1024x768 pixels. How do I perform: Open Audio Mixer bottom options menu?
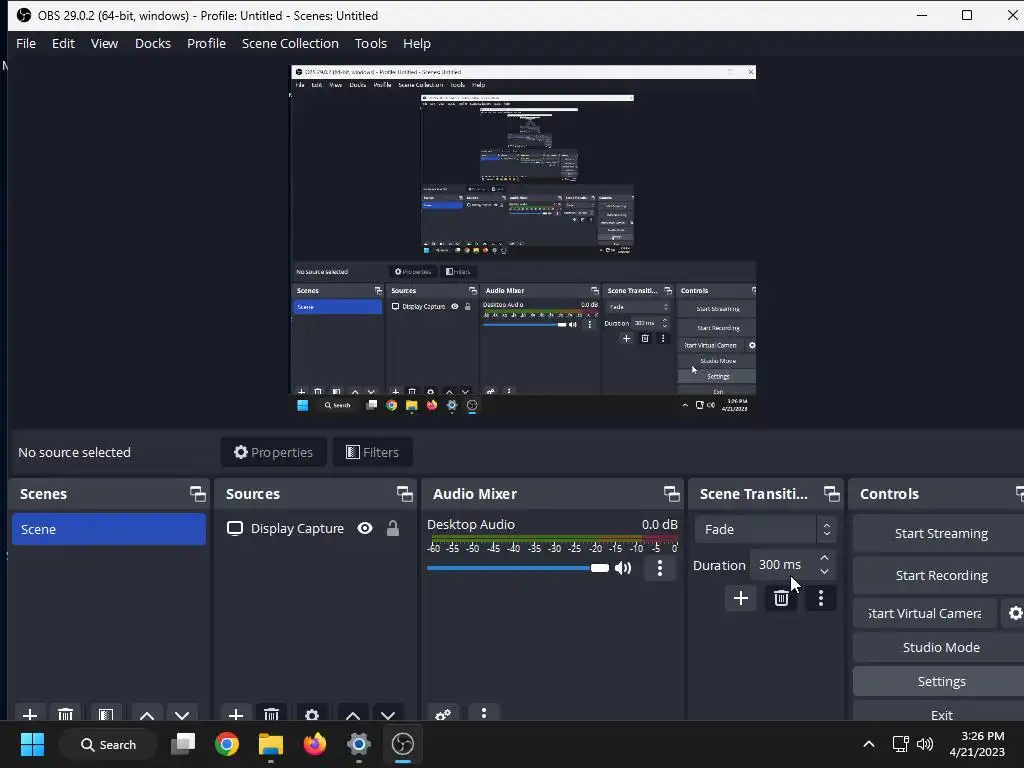[484, 714]
